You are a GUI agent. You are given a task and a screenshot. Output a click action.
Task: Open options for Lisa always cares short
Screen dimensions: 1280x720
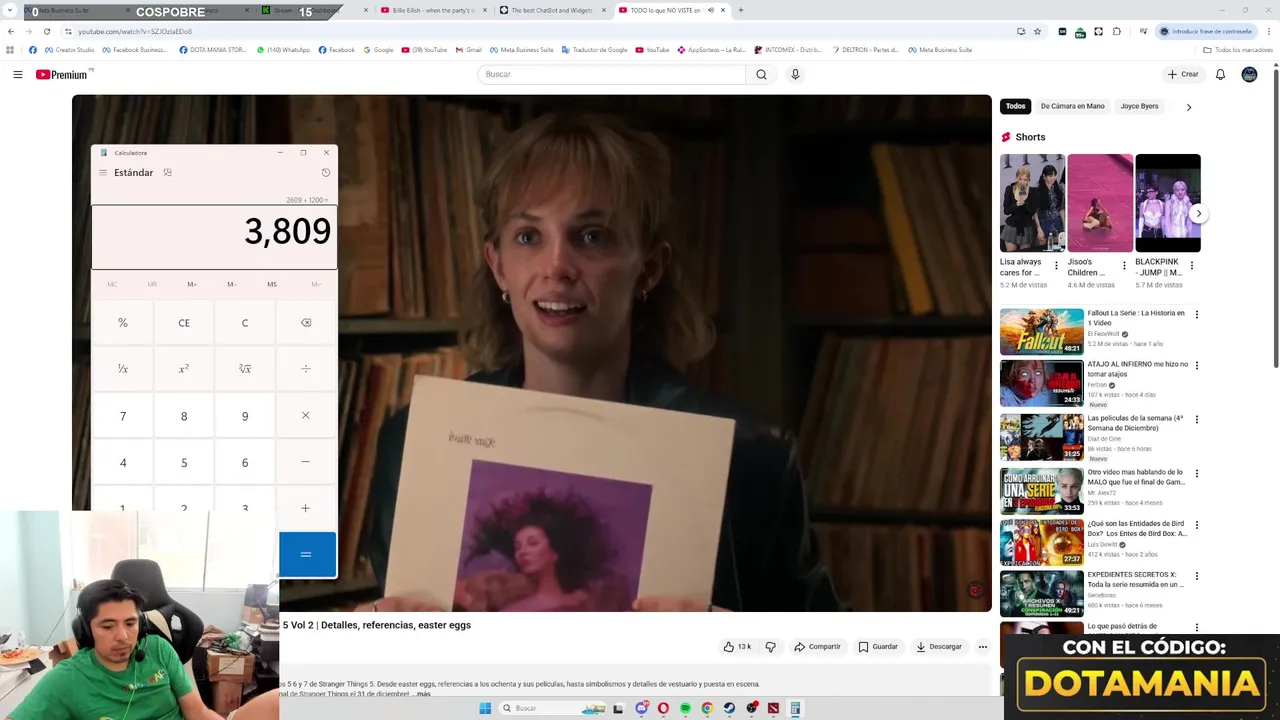1056,266
